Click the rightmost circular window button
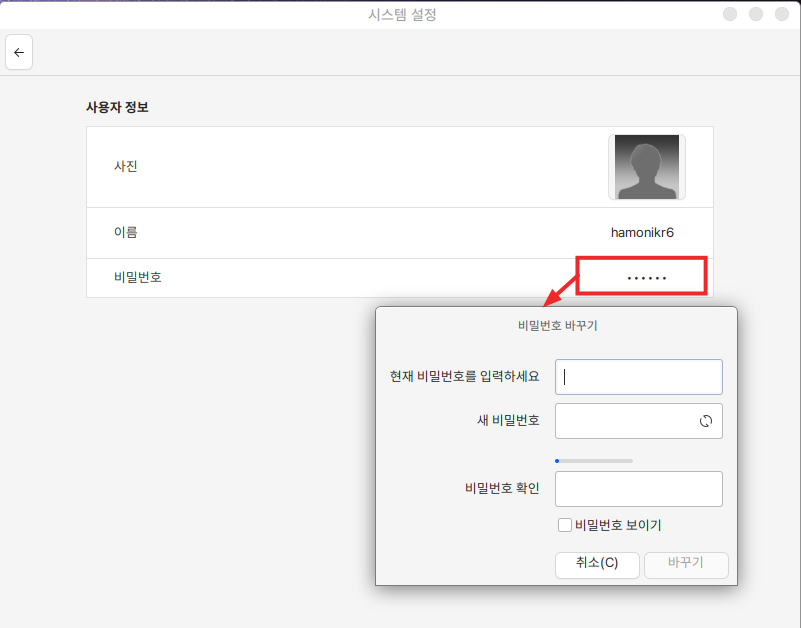The height and width of the screenshot is (628, 801). [x=783, y=14]
